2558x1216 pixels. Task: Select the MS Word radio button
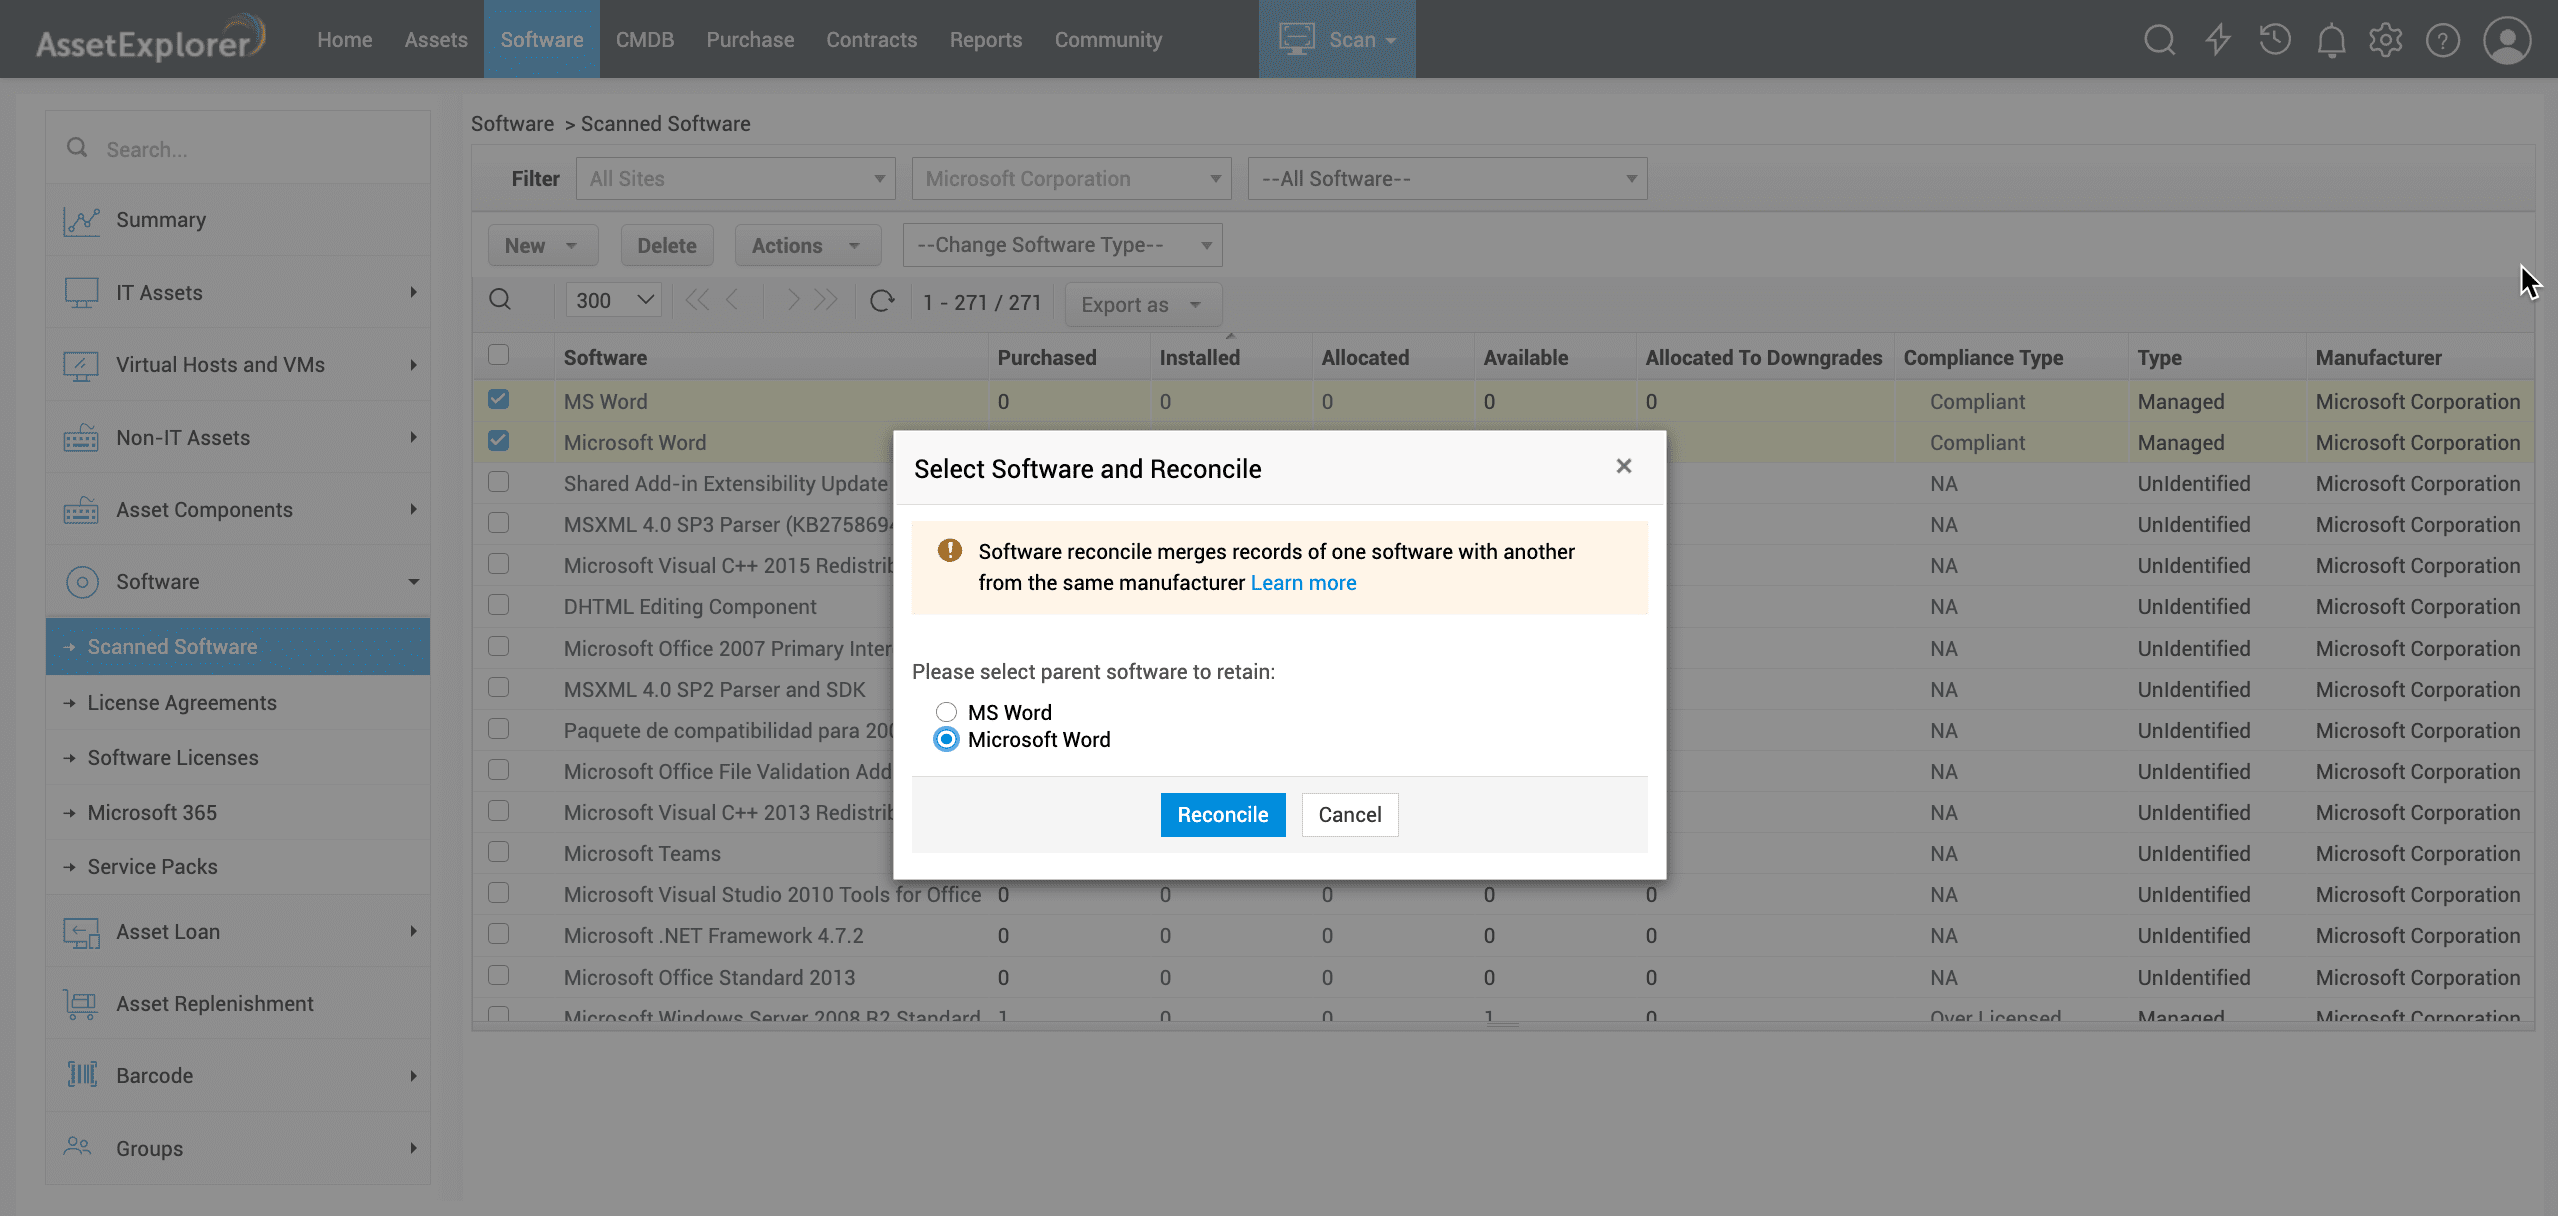(946, 712)
